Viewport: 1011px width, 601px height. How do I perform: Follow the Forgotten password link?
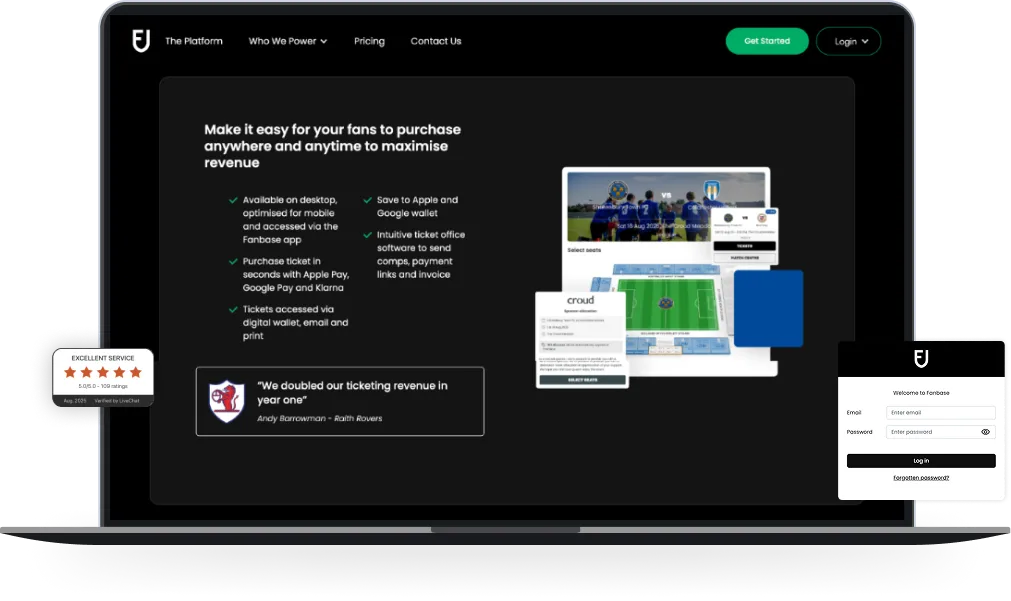921,478
